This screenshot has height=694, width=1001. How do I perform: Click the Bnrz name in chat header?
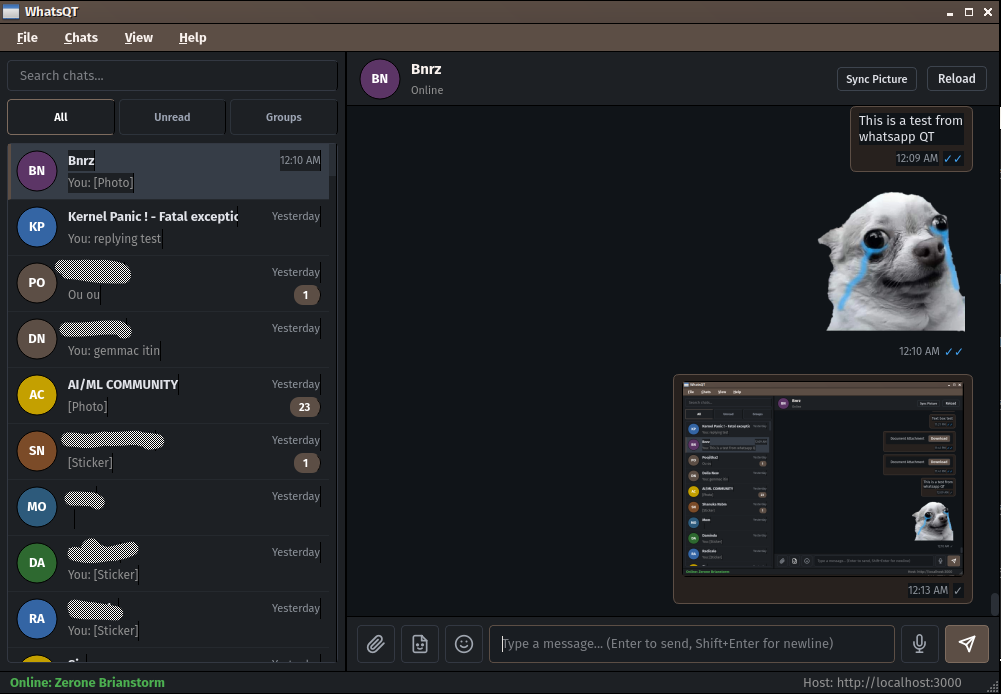pos(426,69)
